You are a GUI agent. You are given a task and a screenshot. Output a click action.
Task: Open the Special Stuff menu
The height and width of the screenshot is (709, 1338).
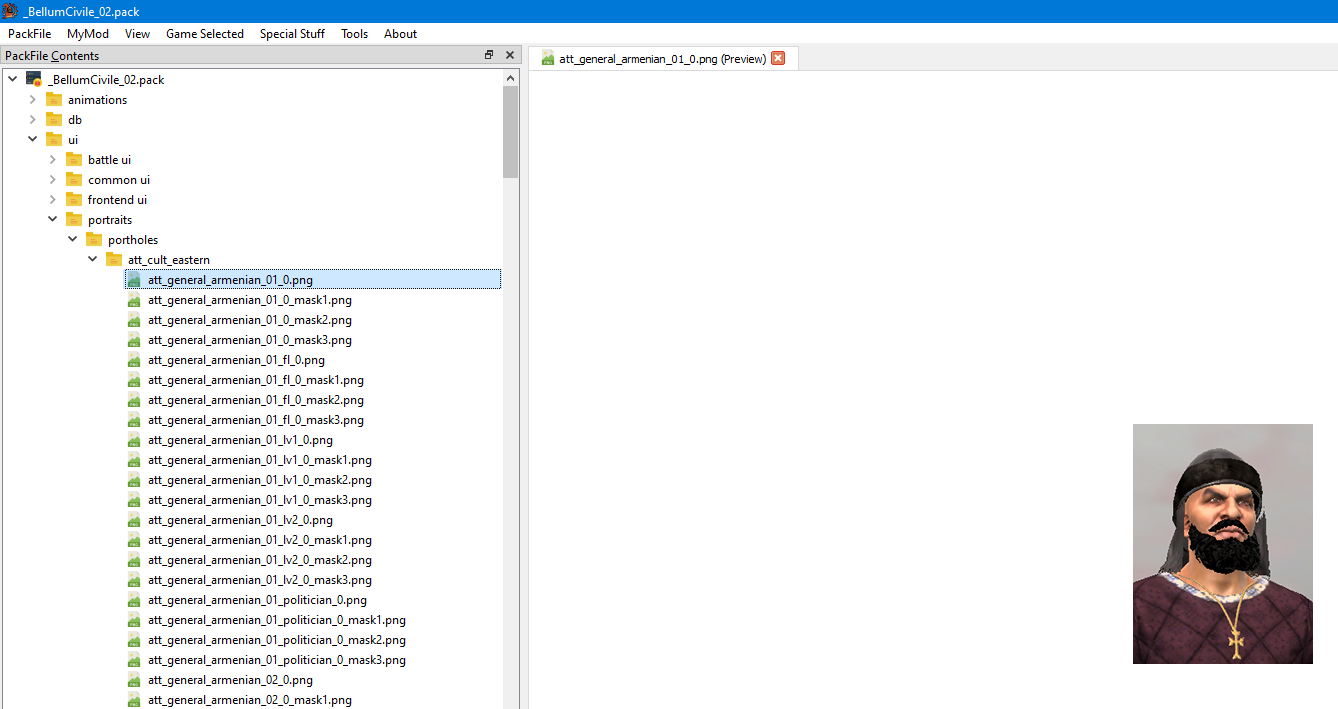click(x=292, y=33)
